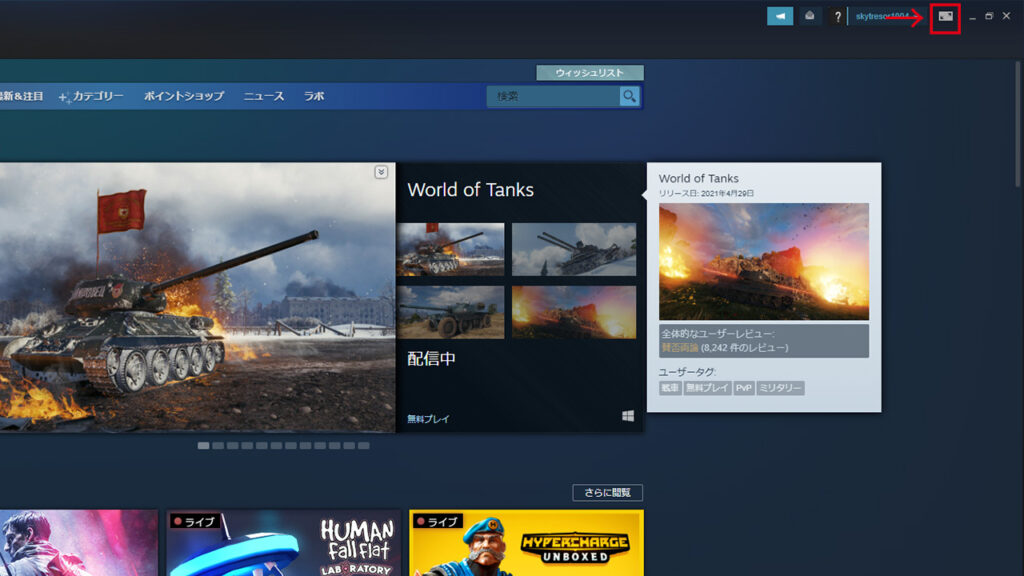Open the 最新&注目 store menu
Viewport: 1024px width, 576px height.
pyautogui.click(x=22, y=96)
